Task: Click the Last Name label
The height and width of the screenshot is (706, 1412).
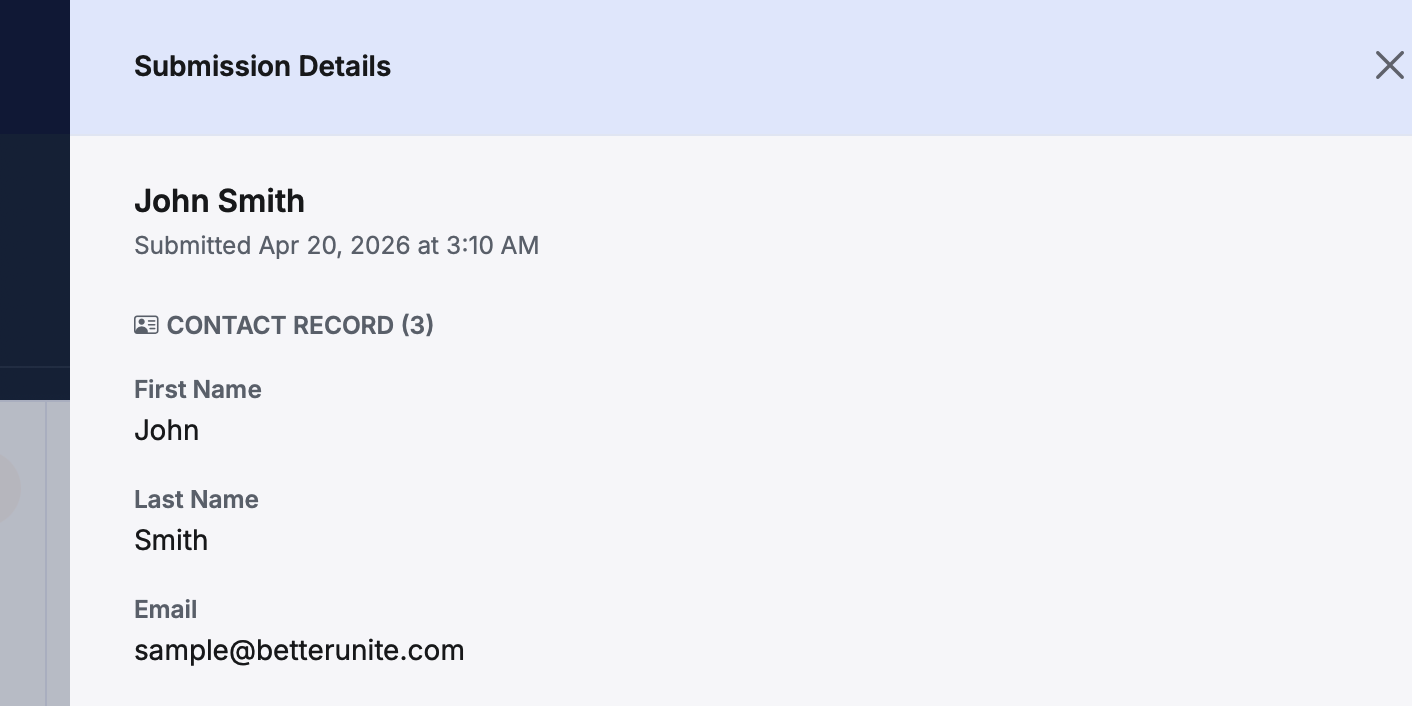Action: [196, 499]
